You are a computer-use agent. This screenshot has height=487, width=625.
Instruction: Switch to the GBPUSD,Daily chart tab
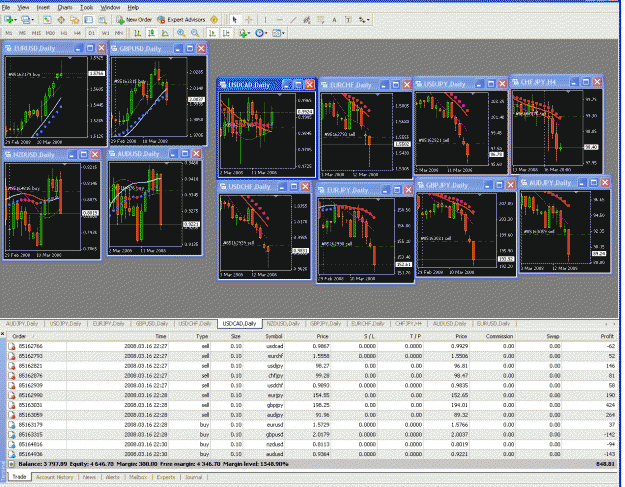152,324
